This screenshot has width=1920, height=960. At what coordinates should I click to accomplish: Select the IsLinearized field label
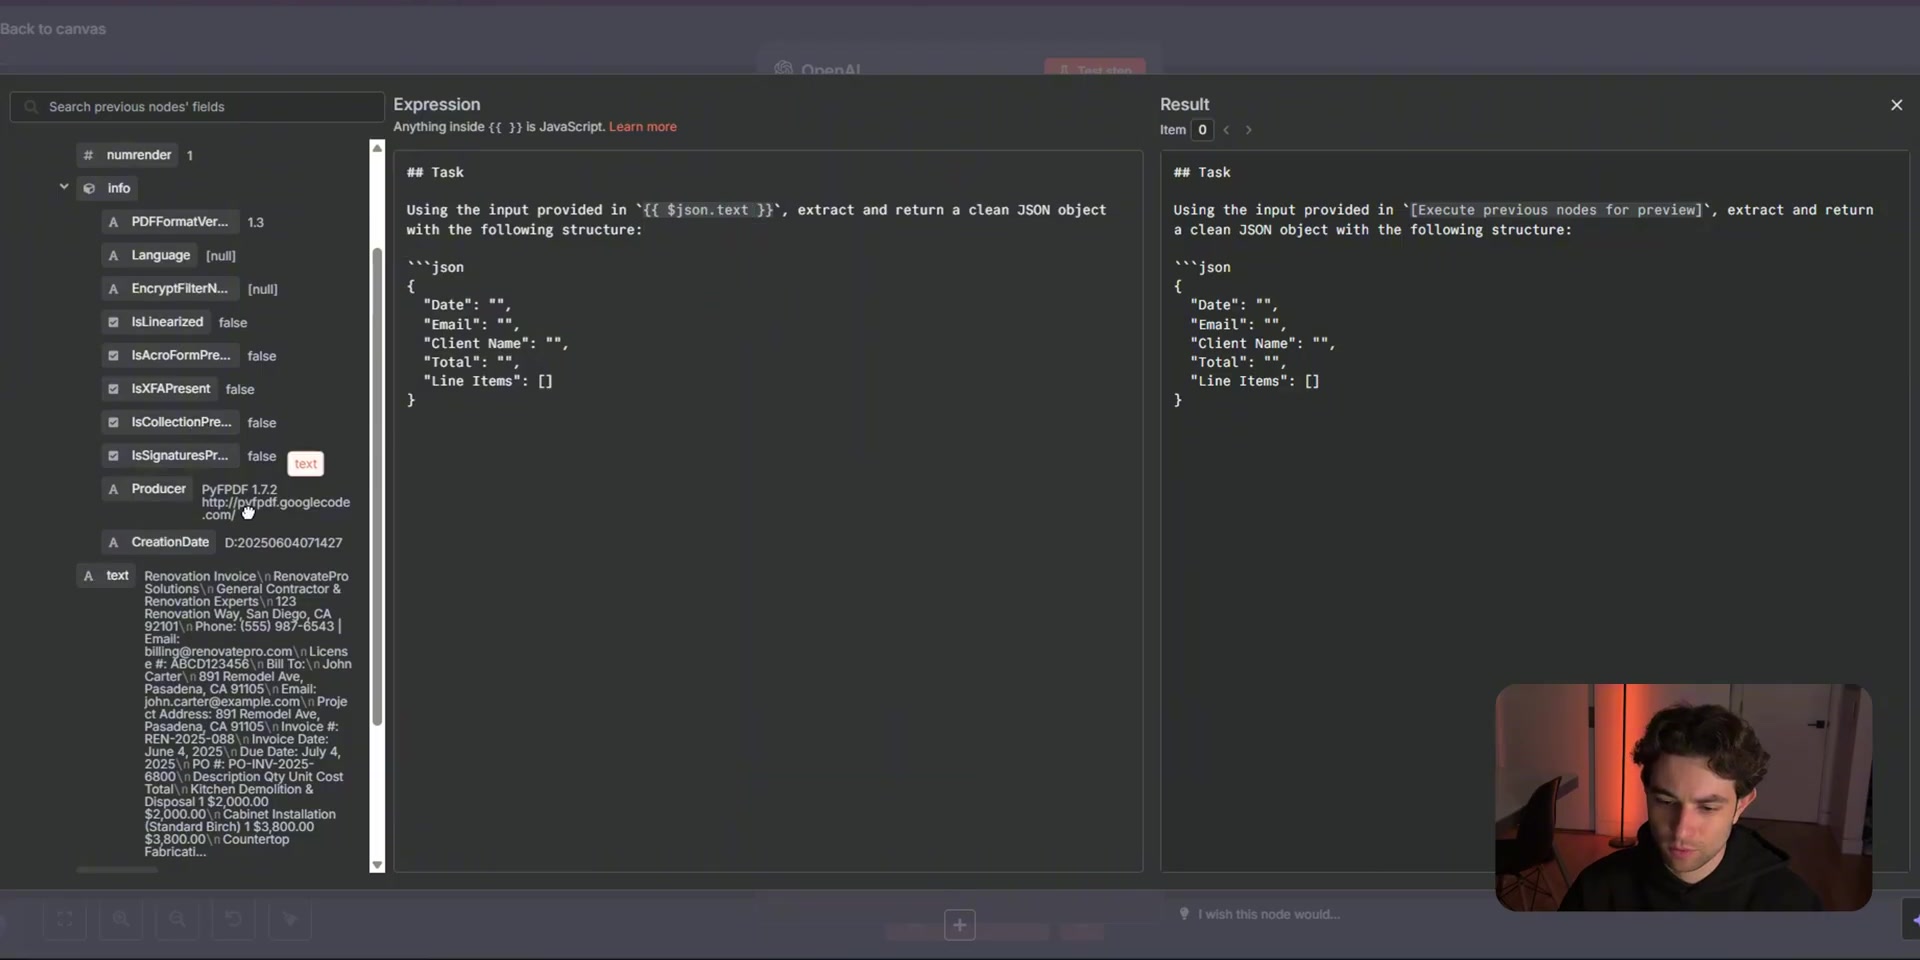pos(167,322)
